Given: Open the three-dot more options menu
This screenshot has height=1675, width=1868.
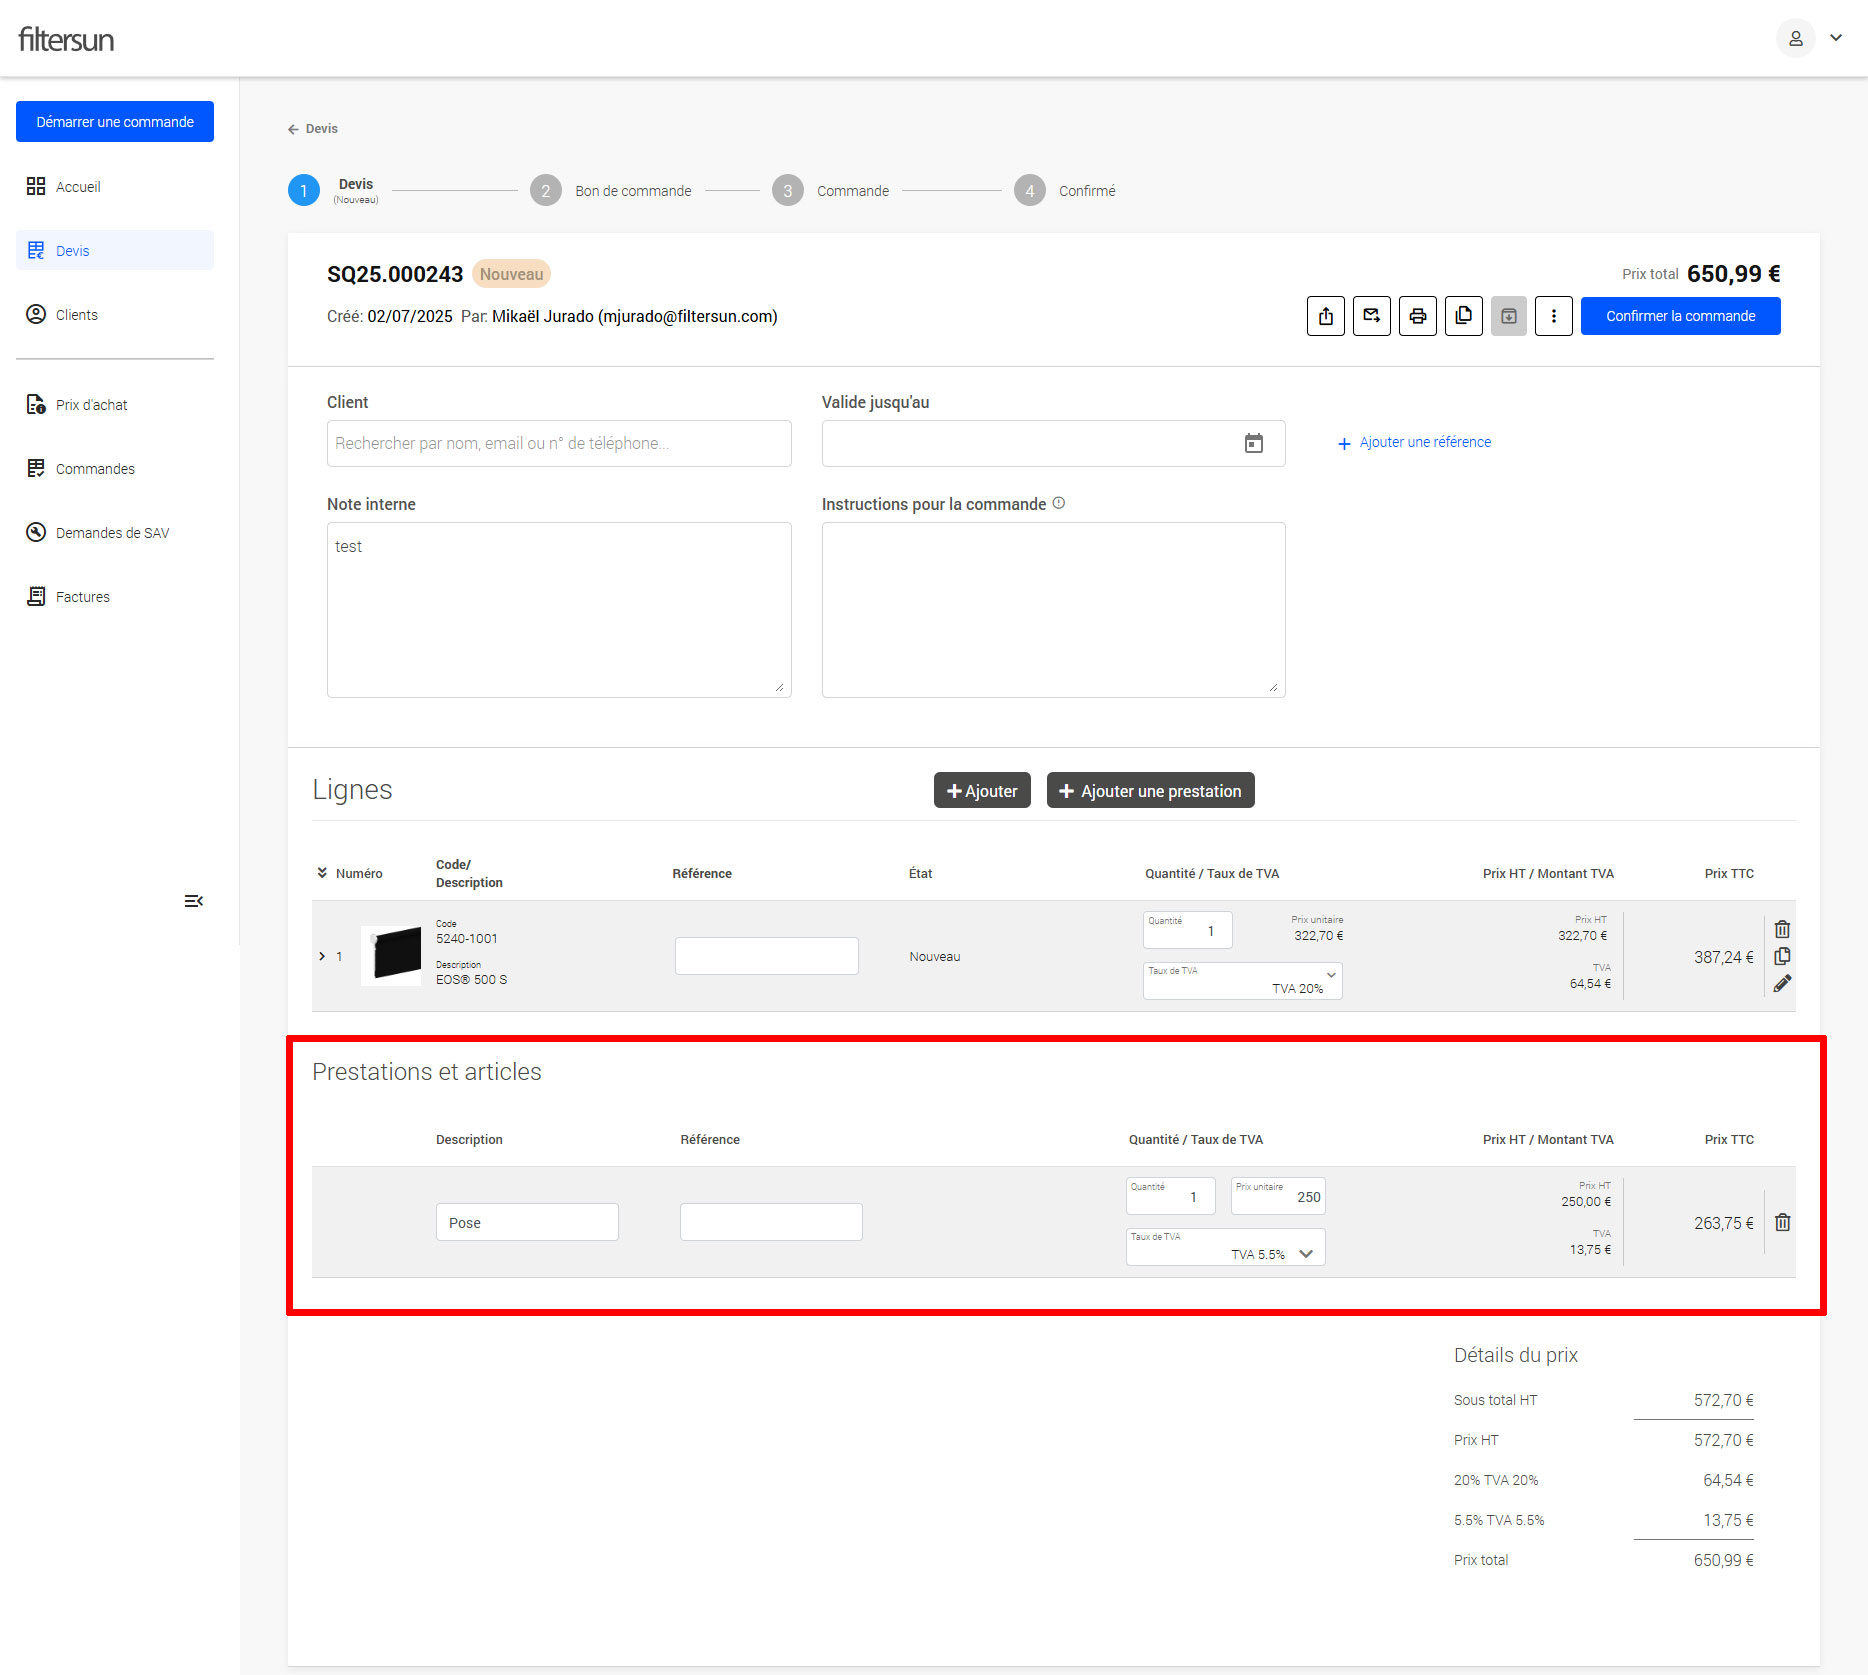Looking at the screenshot, I should (1553, 316).
